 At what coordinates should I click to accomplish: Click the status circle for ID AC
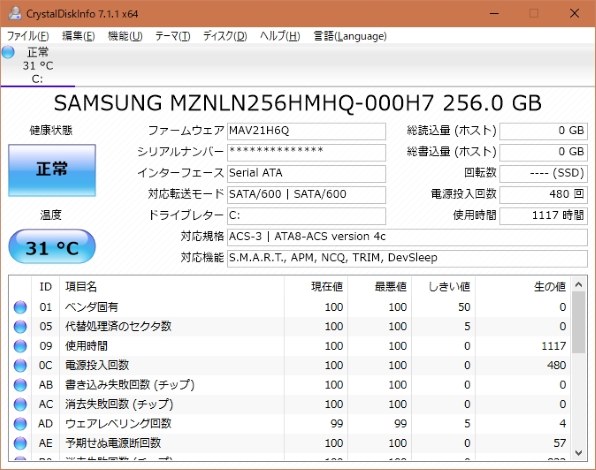click(20, 404)
